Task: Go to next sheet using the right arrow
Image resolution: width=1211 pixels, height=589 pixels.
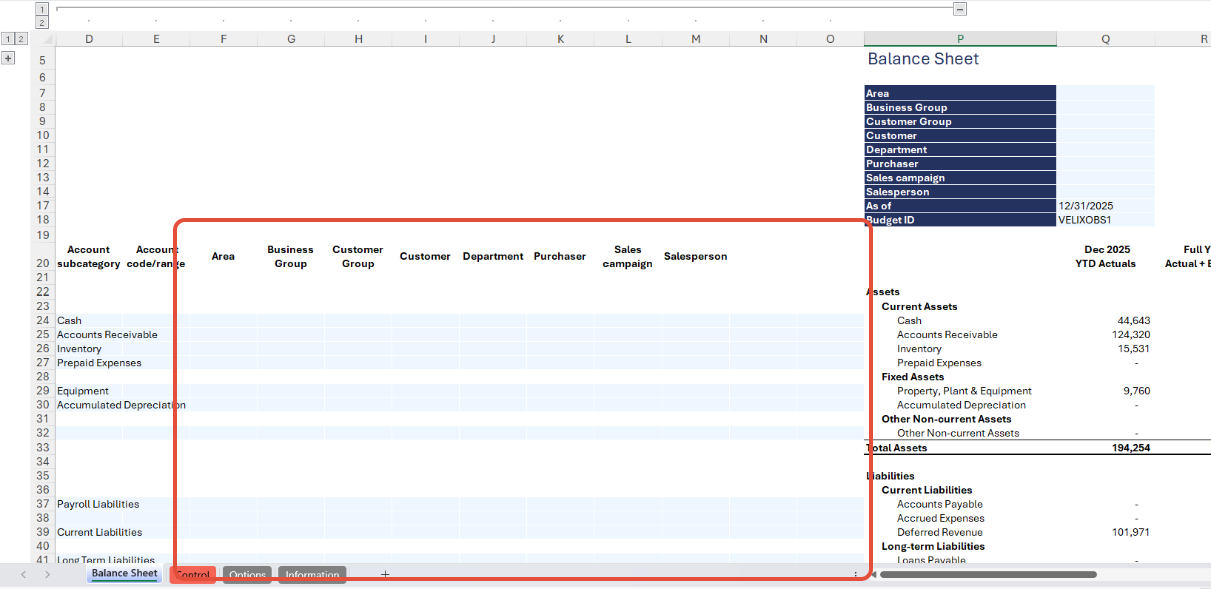Action: 47,574
